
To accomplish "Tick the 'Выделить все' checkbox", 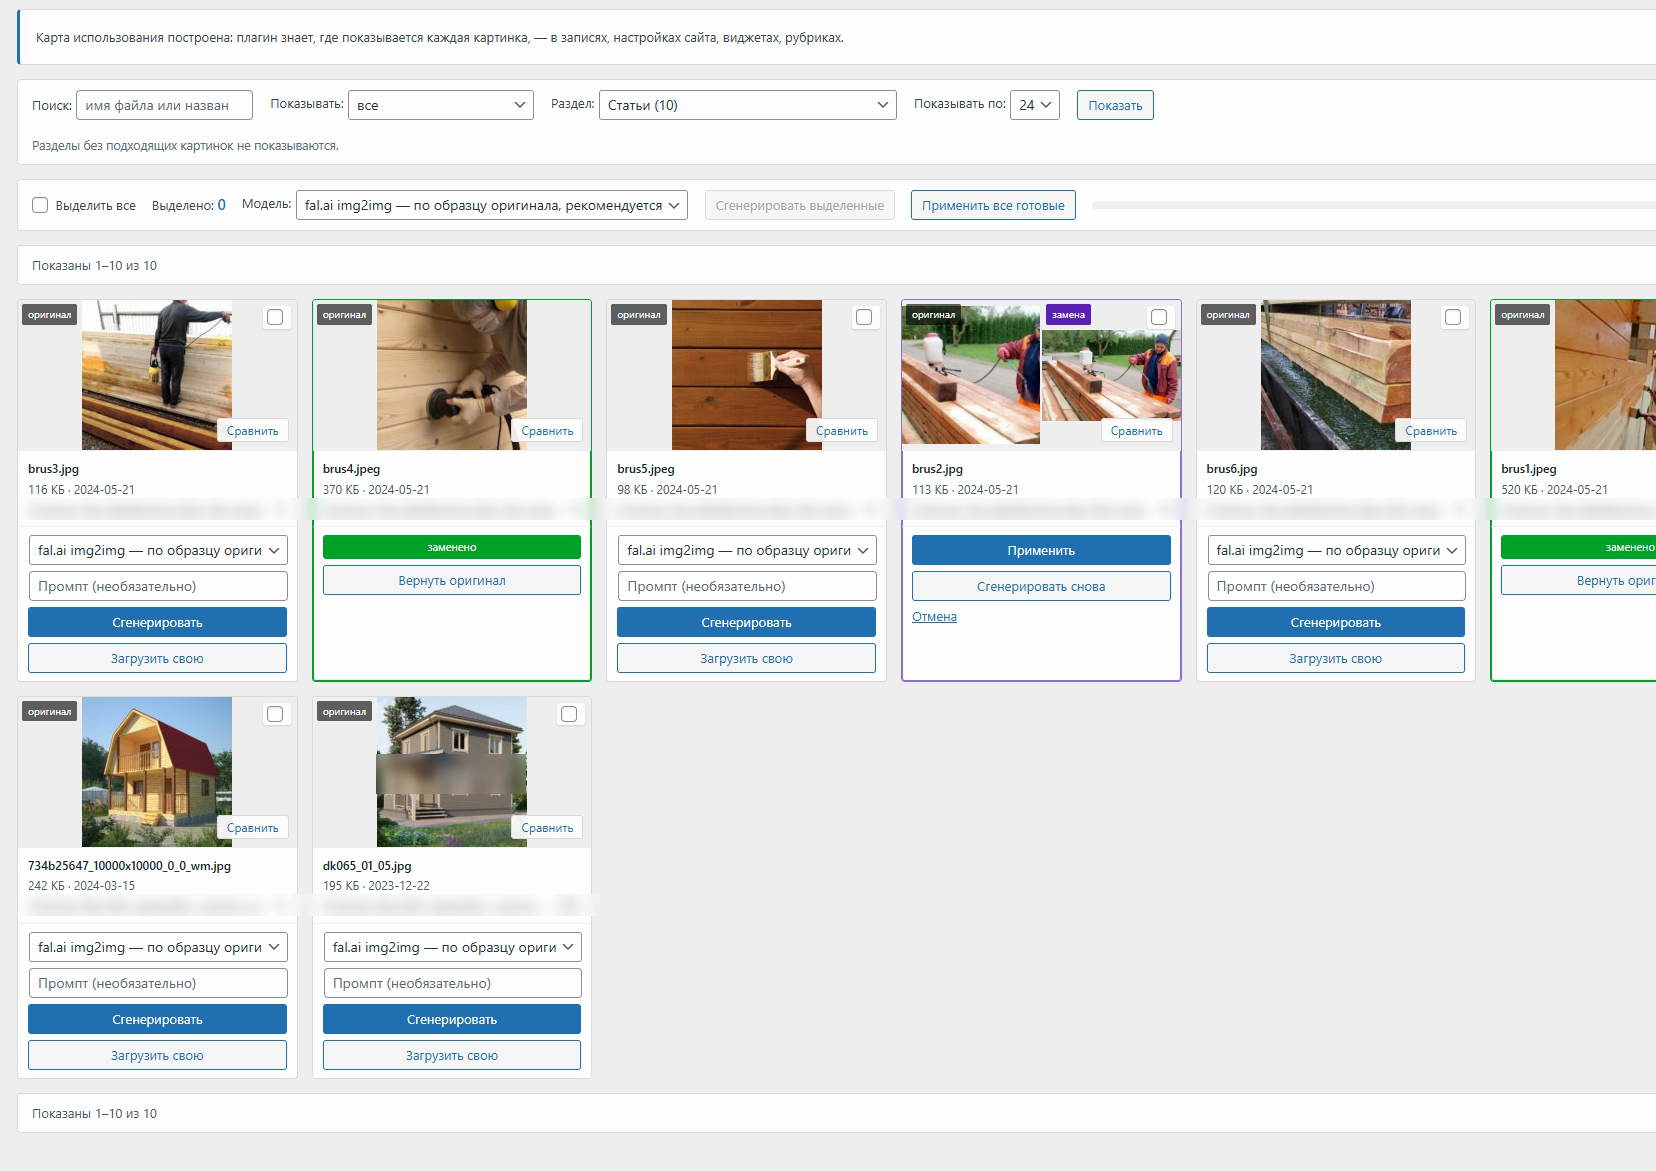I will tap(40, 205).
